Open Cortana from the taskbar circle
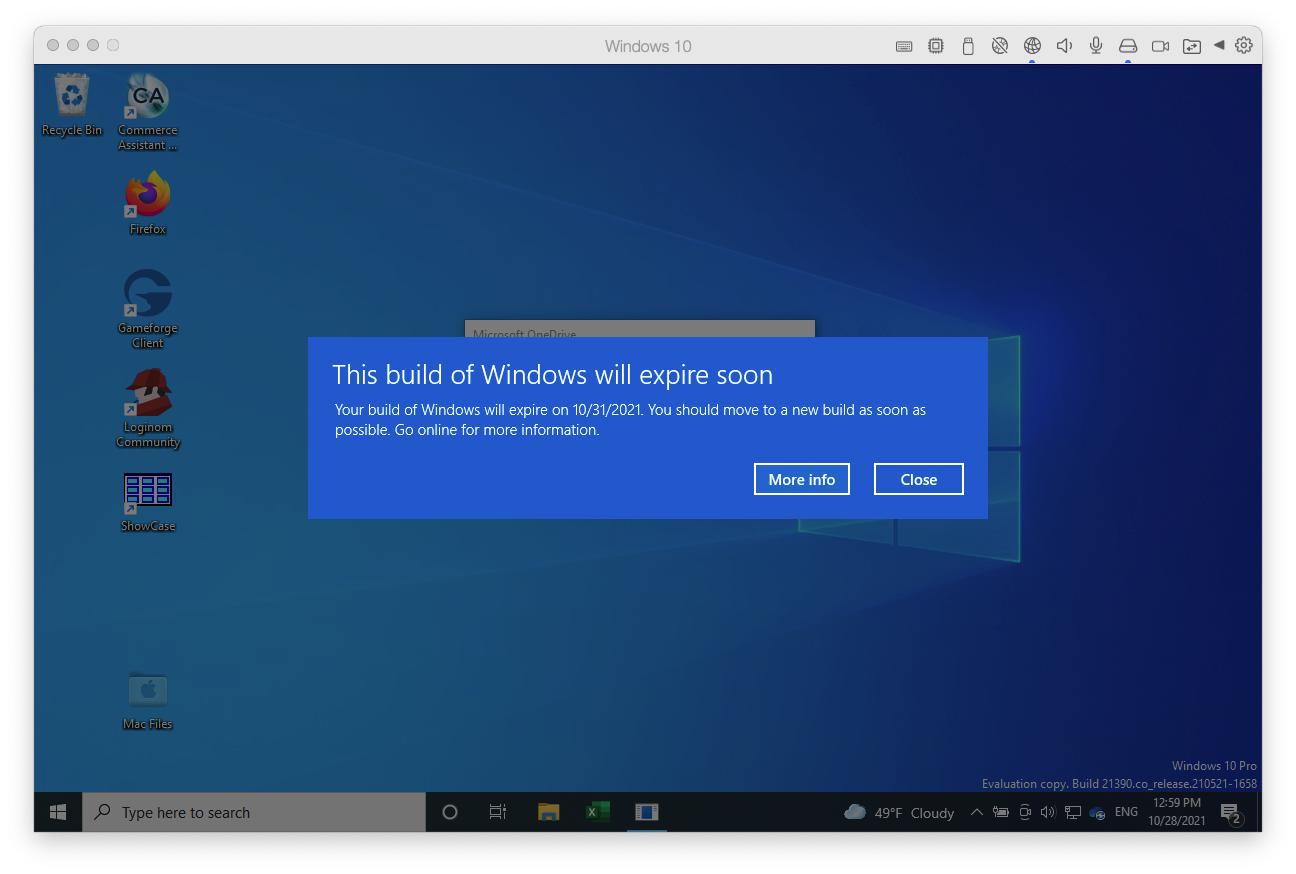 (450, 812)
